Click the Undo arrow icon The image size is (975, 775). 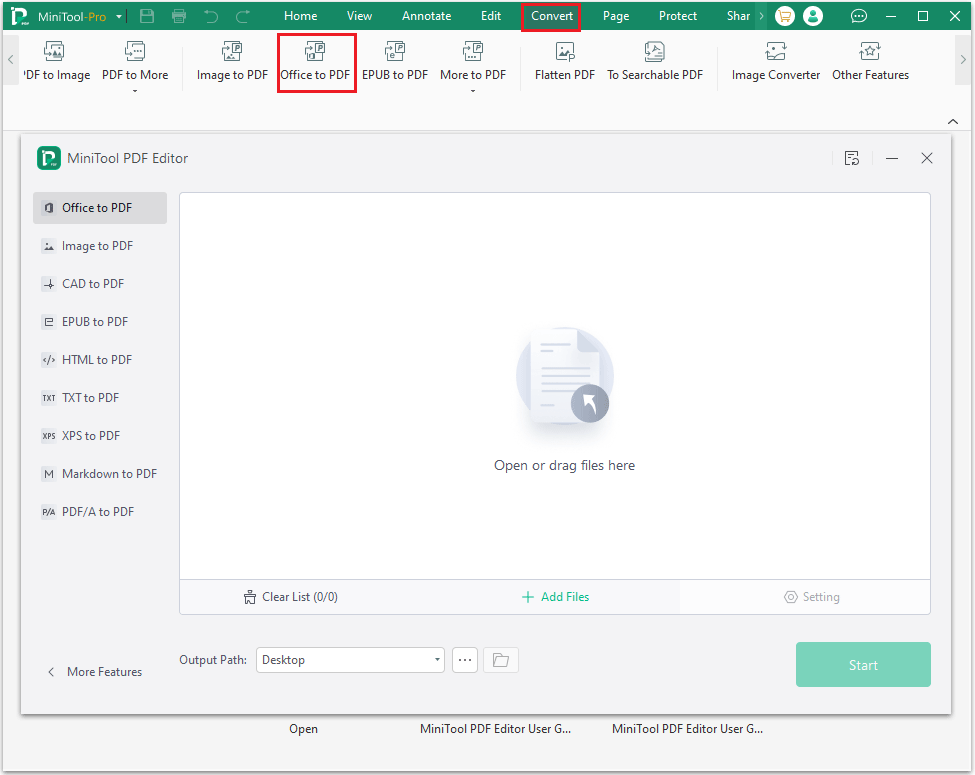tap(211, 16)
